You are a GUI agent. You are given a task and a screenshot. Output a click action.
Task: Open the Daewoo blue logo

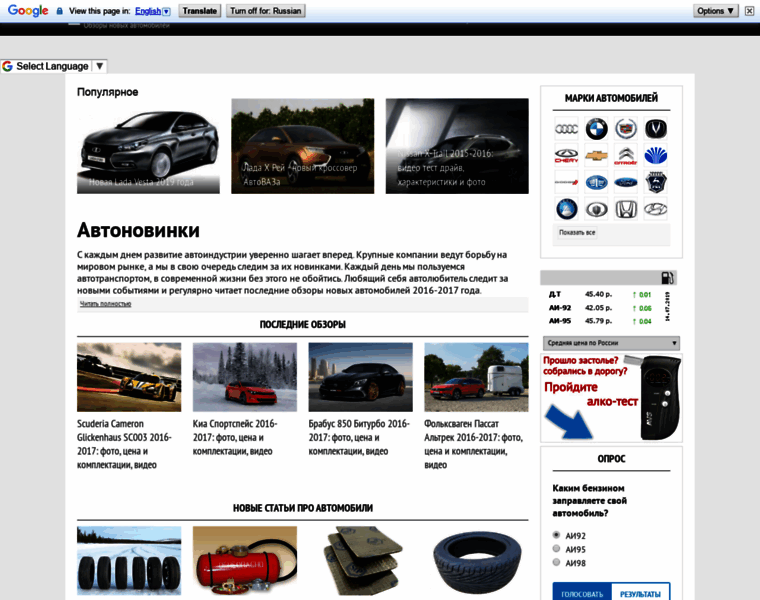[656, 156]
